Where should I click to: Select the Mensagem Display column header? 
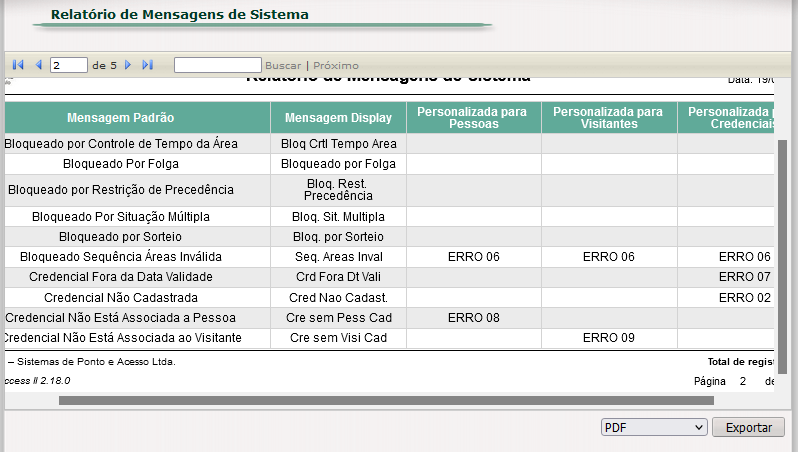(338, 118)
